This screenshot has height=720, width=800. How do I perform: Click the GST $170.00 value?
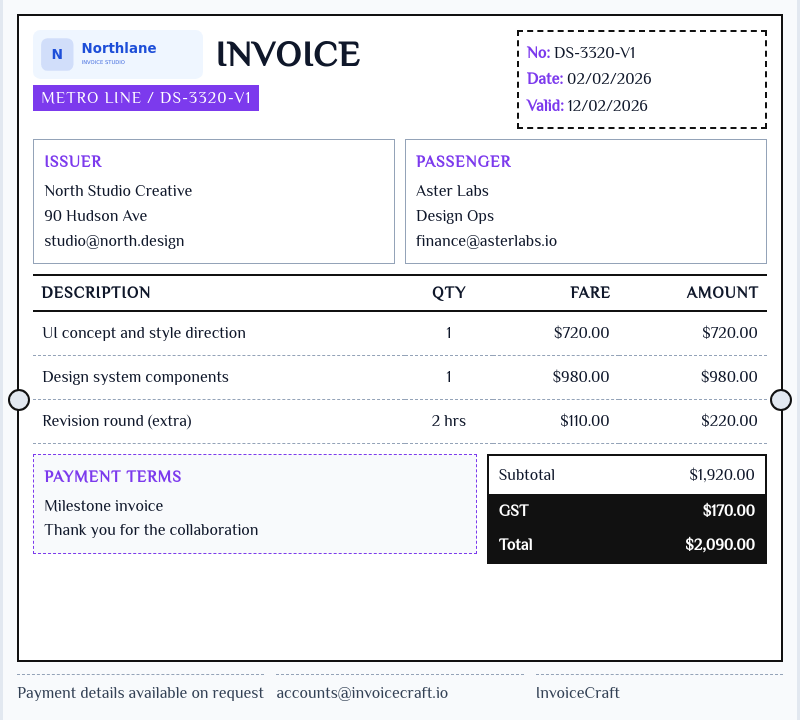[x=729, y=510]
